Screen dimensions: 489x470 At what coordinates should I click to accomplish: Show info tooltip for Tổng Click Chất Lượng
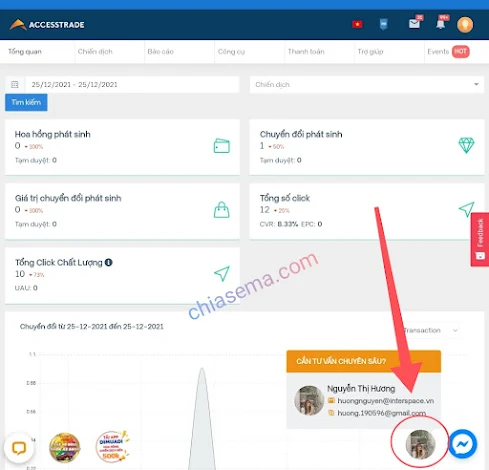pos(109,262)
